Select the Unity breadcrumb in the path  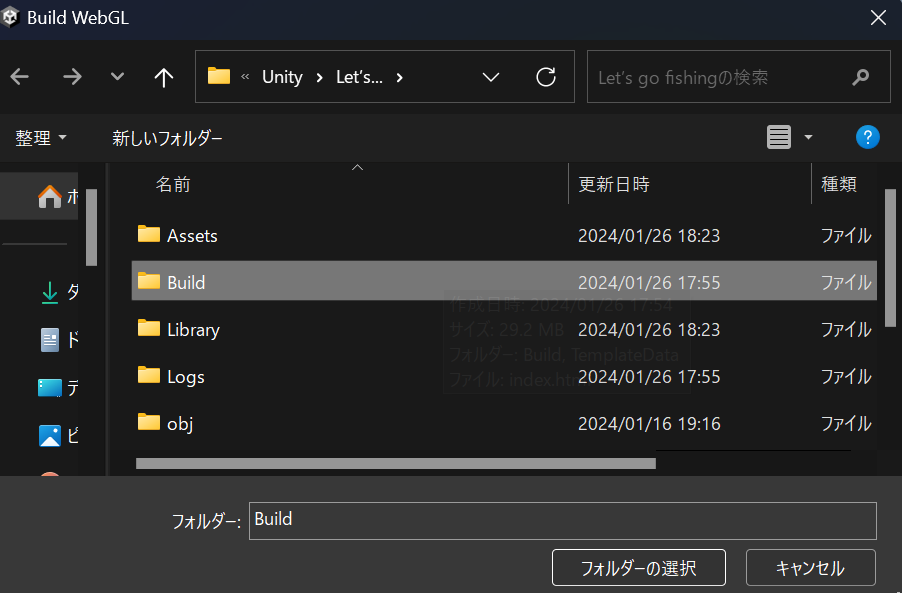282,77
